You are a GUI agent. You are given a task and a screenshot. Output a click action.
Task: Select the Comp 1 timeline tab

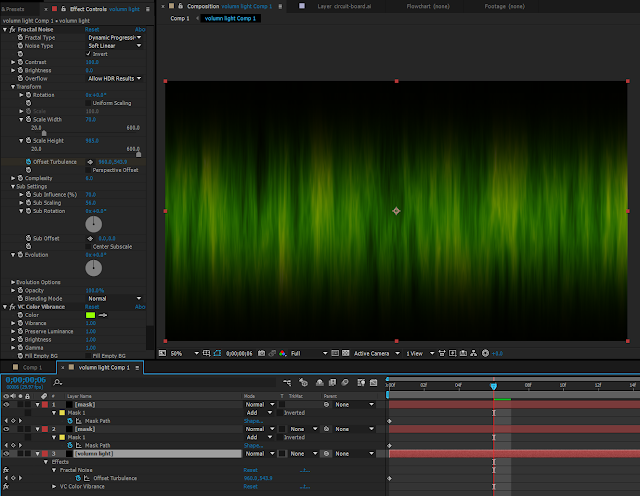click(33, 367)
